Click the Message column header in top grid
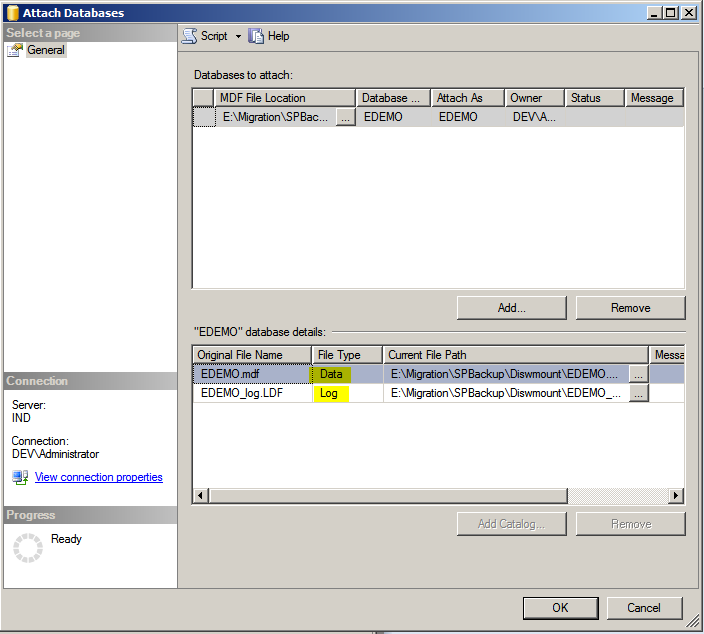This screenshot has height=634, width=704. 654,98
